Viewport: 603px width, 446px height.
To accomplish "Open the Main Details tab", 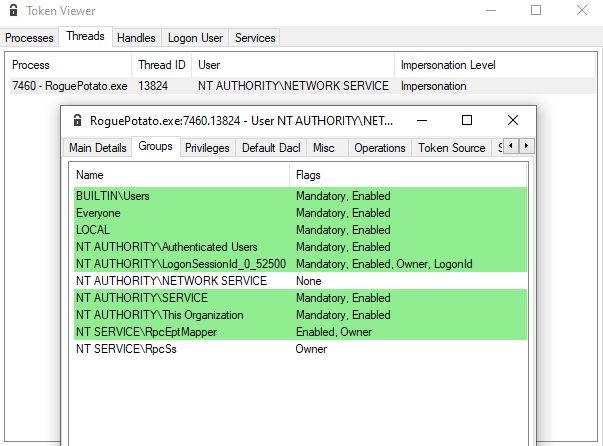I will click(x=97, y=148).
